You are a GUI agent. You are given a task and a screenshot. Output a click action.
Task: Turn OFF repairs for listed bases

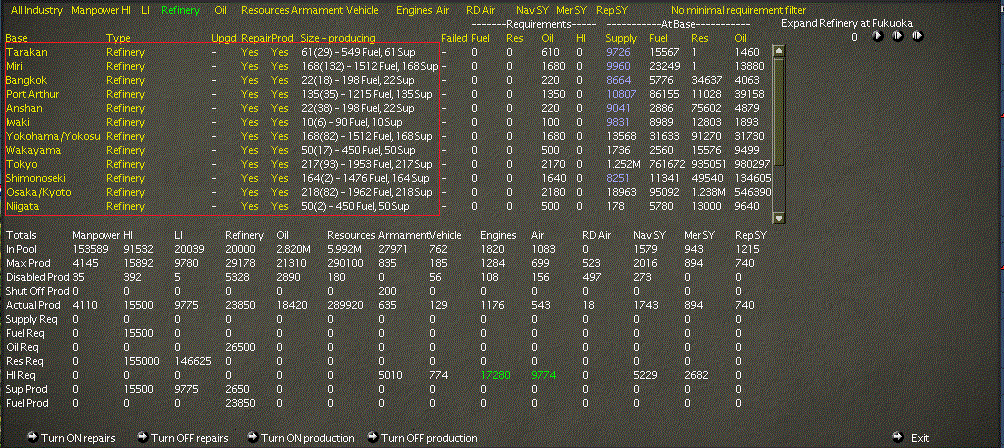tap(182, 438)
